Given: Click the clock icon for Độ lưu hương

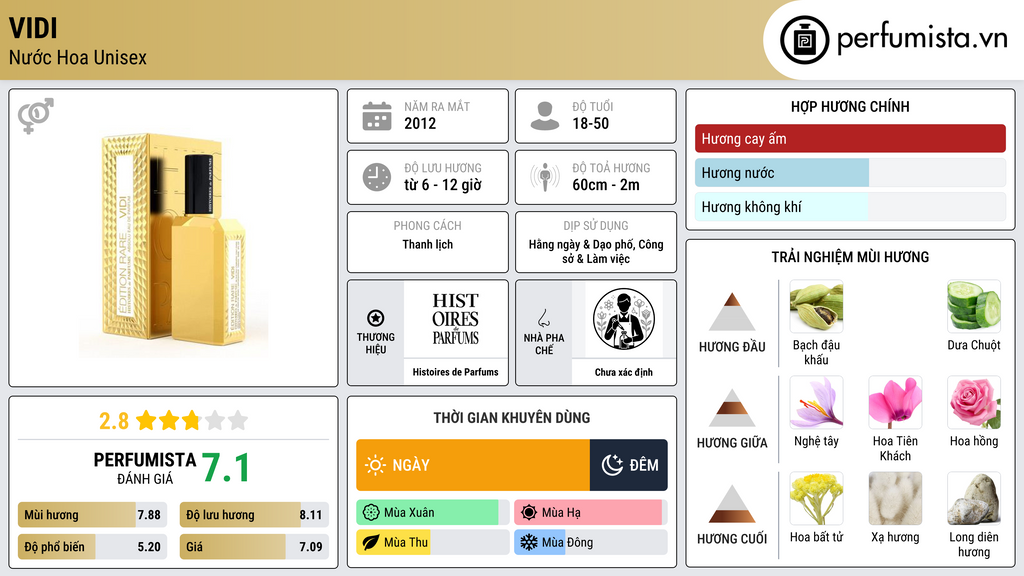Looking at the screenshot, I should pos(377,177).
